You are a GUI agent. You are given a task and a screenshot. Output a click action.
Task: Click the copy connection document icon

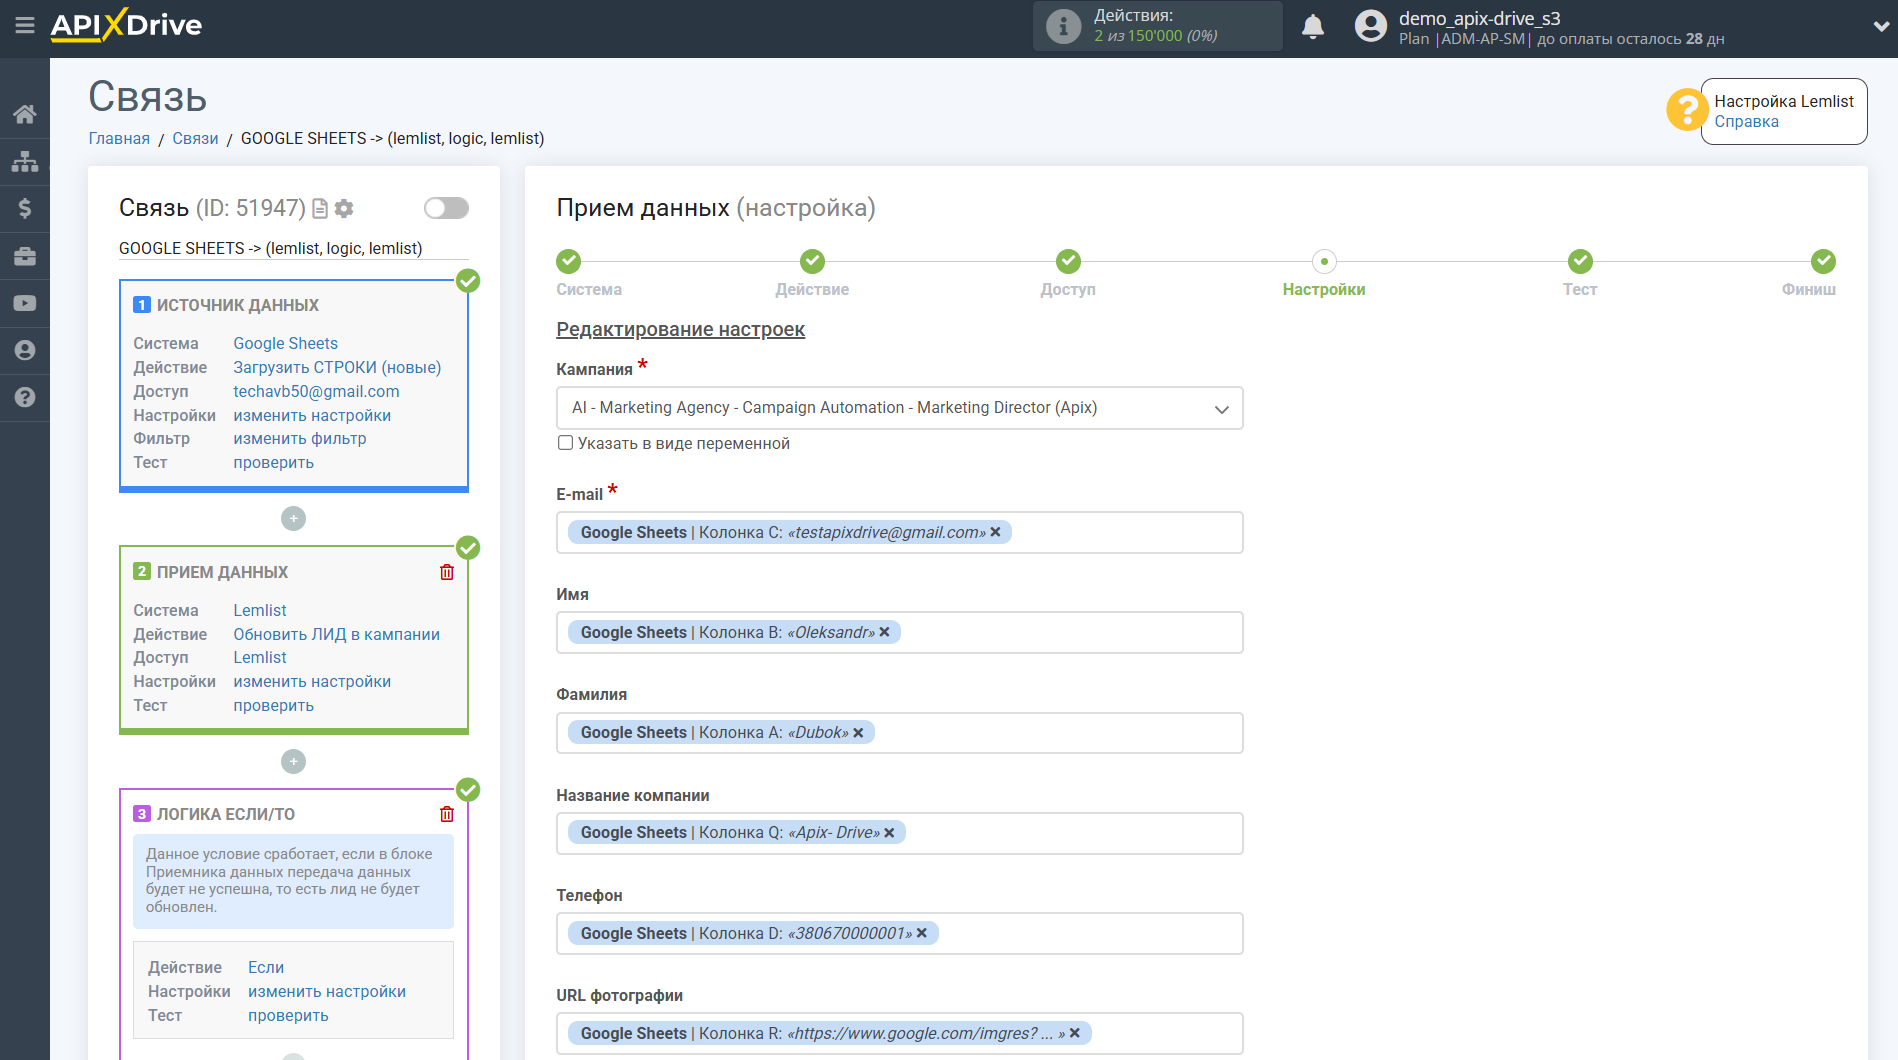(320, 208)
